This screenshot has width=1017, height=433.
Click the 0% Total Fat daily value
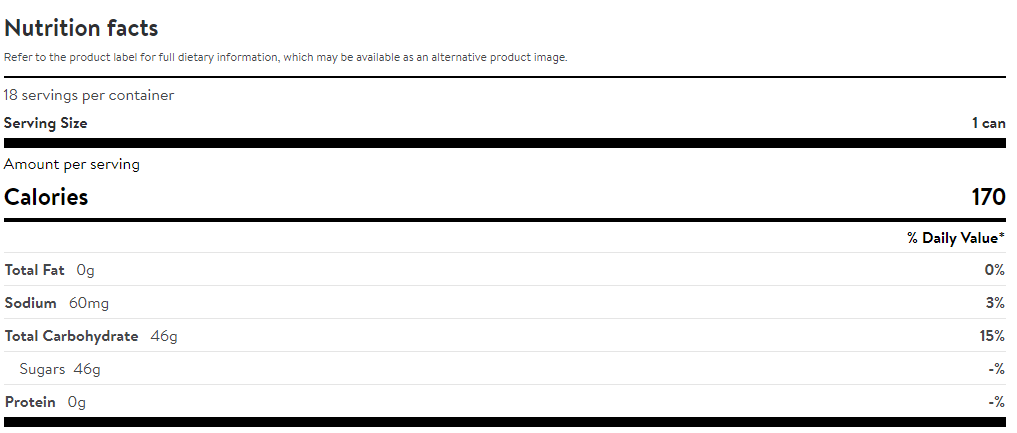(x=994, y=270)
